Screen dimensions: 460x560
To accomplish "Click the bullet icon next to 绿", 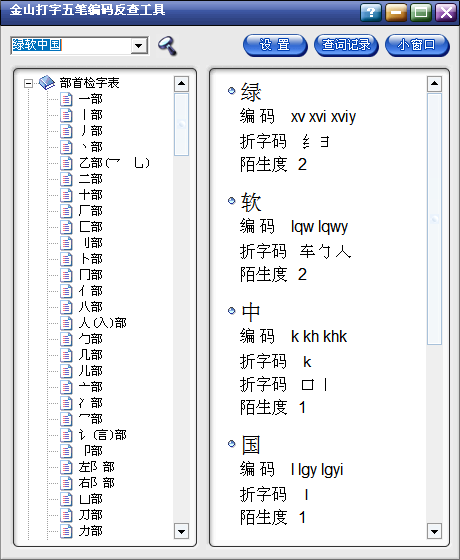I will 231,91.
